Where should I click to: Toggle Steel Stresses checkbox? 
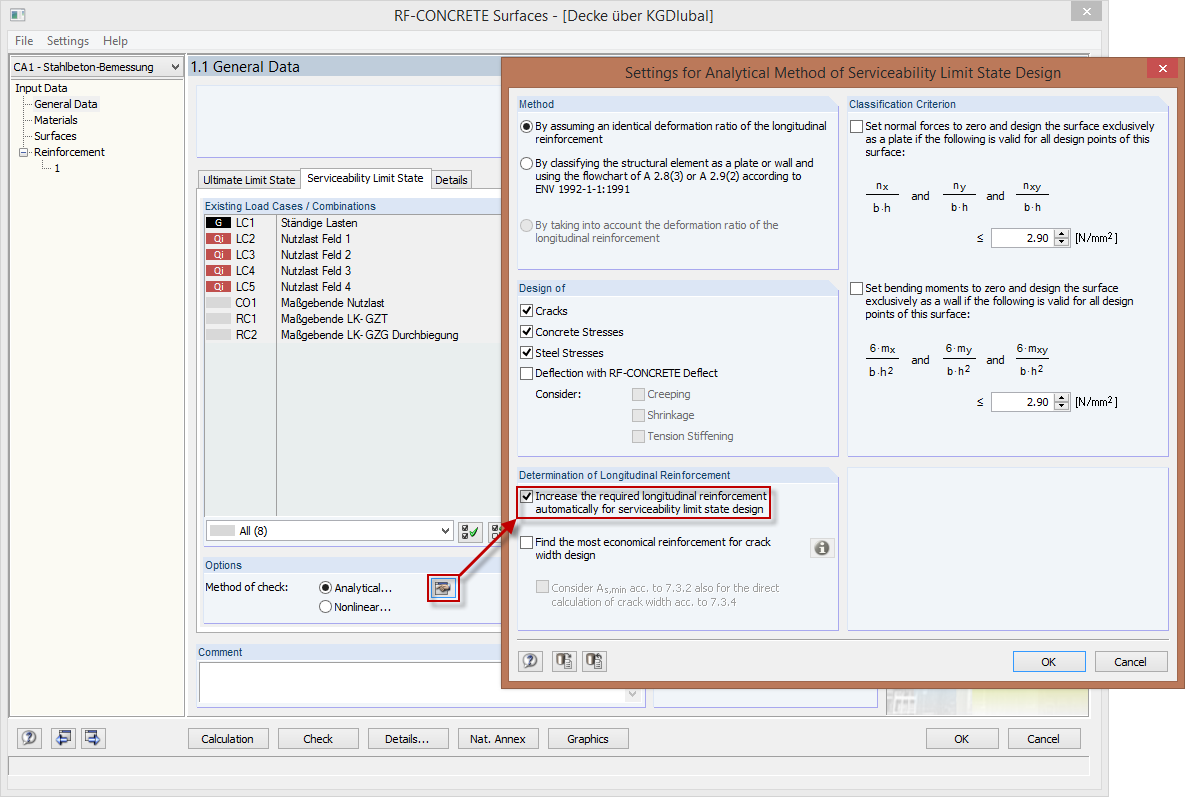[527, 353]
